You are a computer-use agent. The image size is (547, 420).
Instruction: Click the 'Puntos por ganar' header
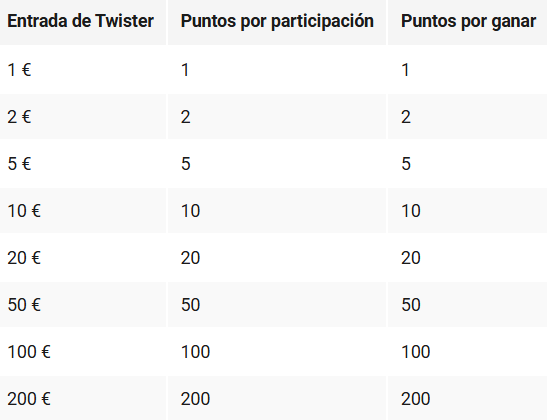[468, 21]
